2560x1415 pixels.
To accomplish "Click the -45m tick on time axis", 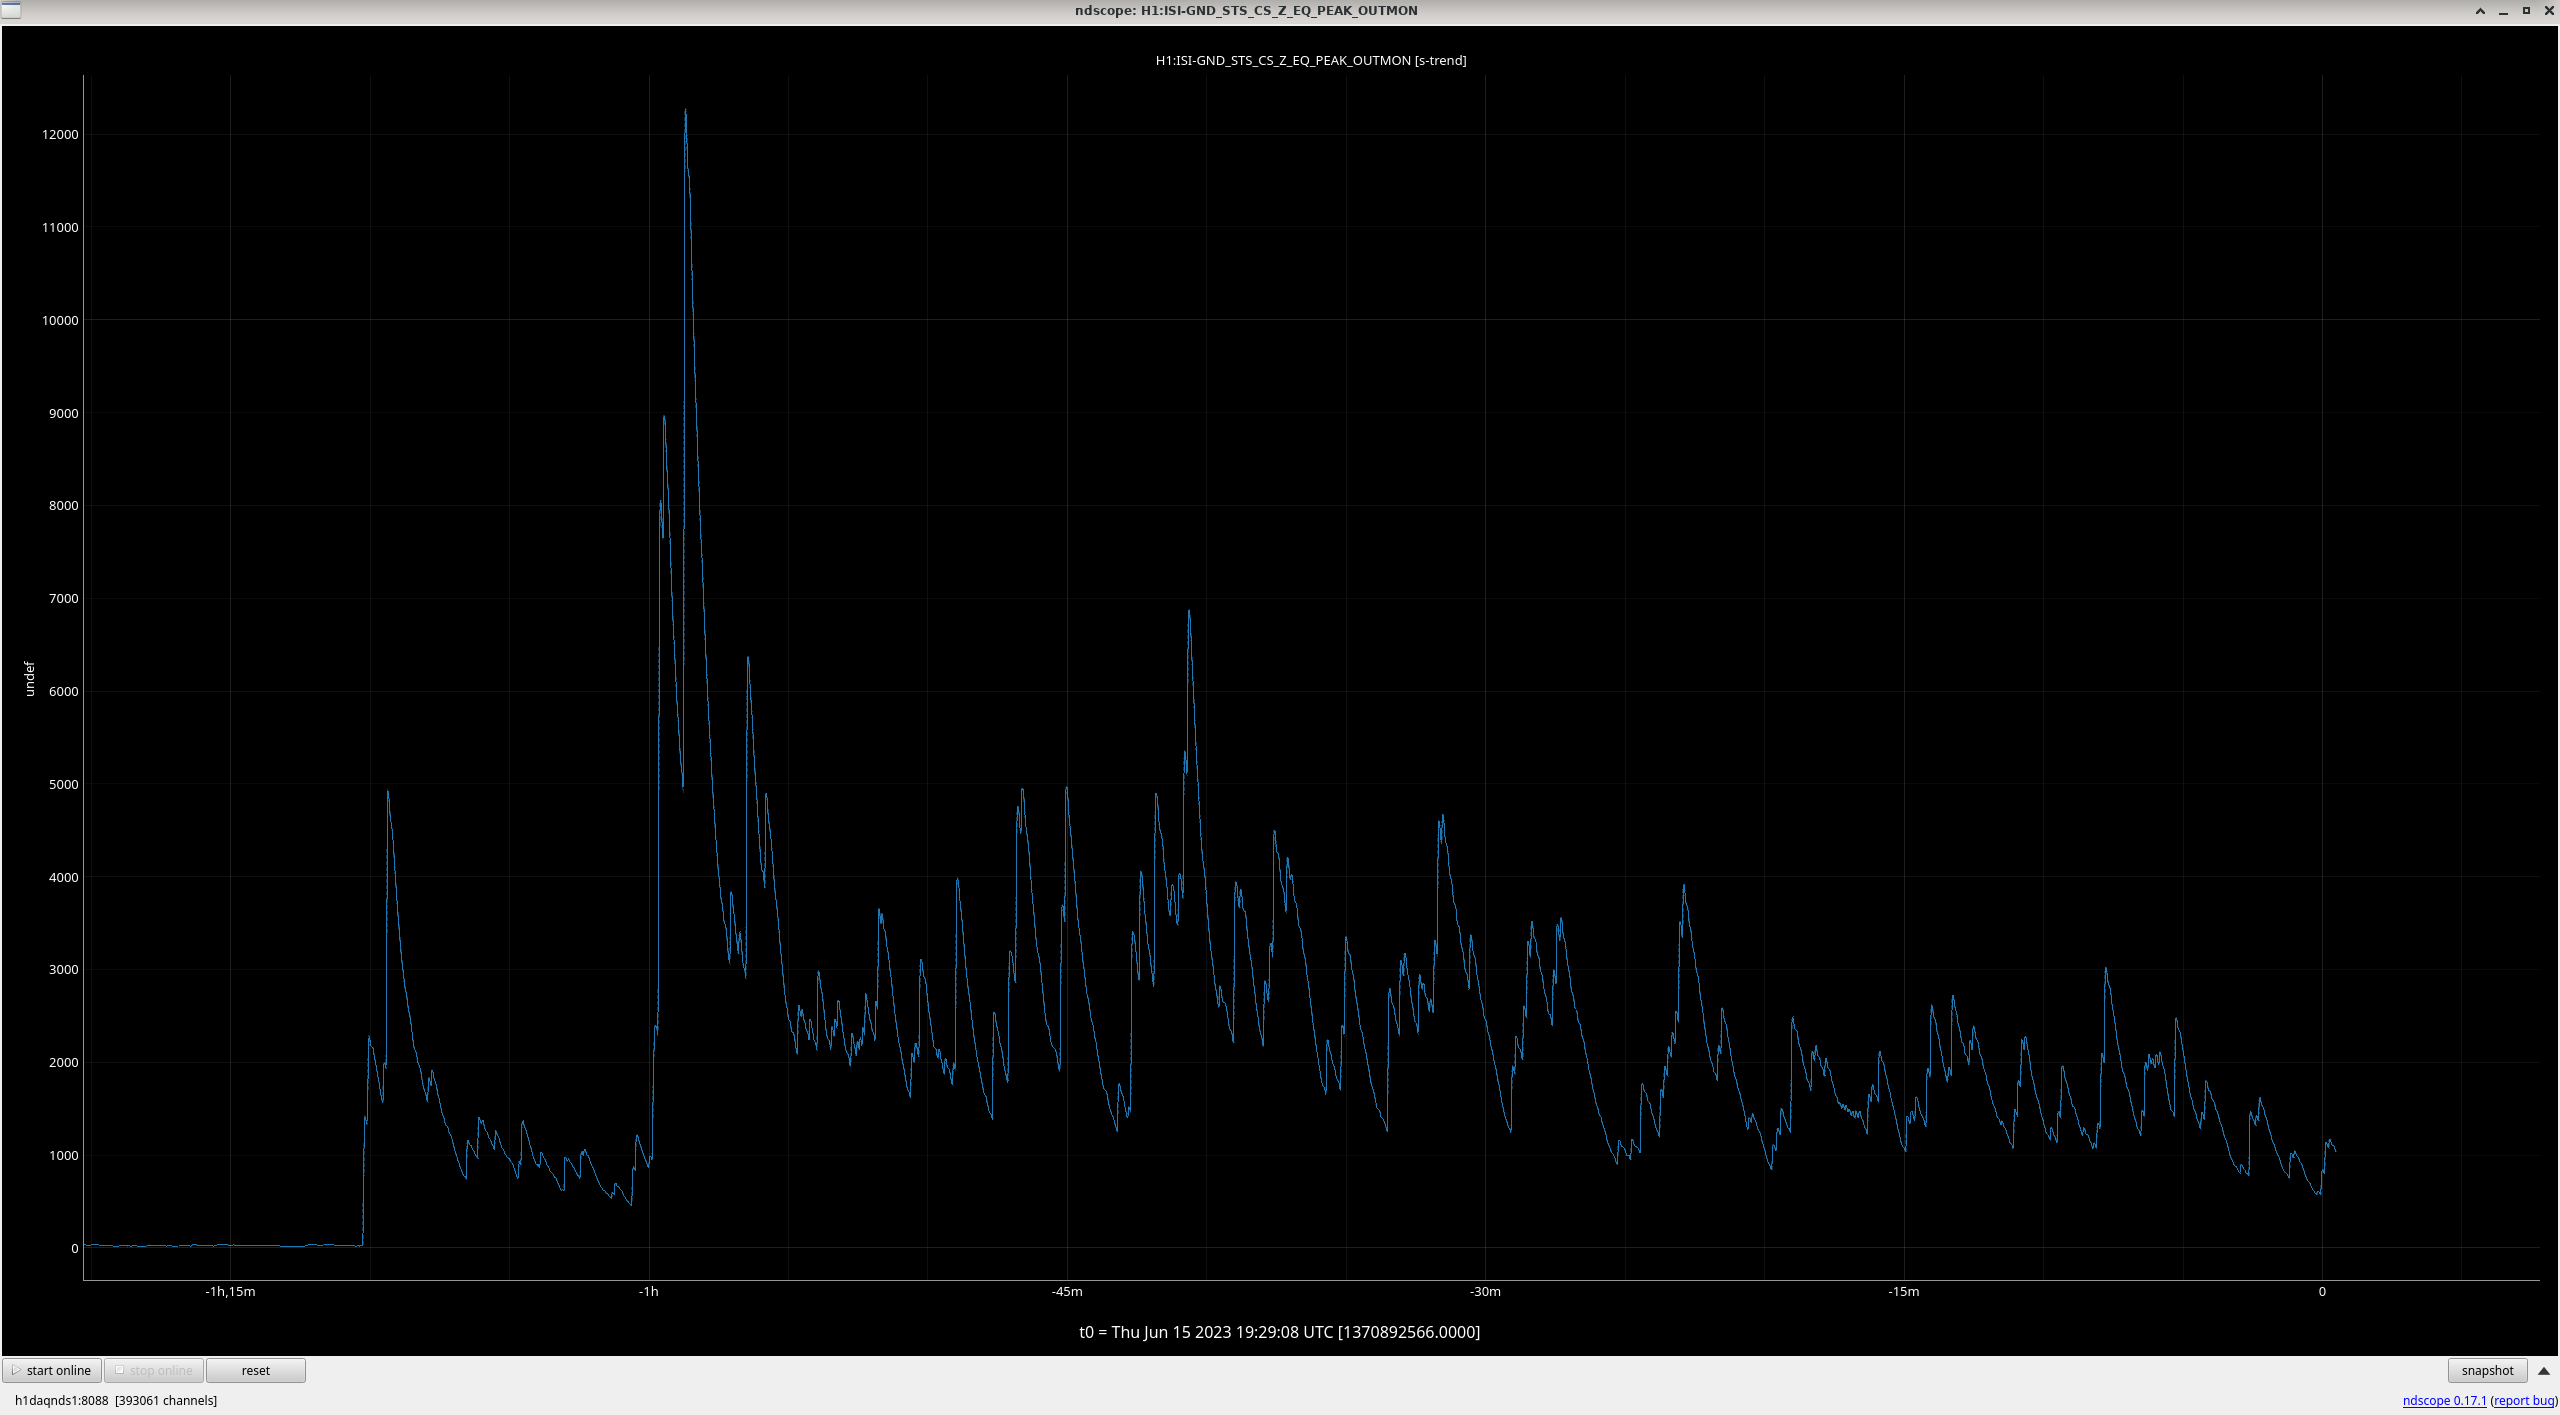I will click(x=1066, y=1291).
